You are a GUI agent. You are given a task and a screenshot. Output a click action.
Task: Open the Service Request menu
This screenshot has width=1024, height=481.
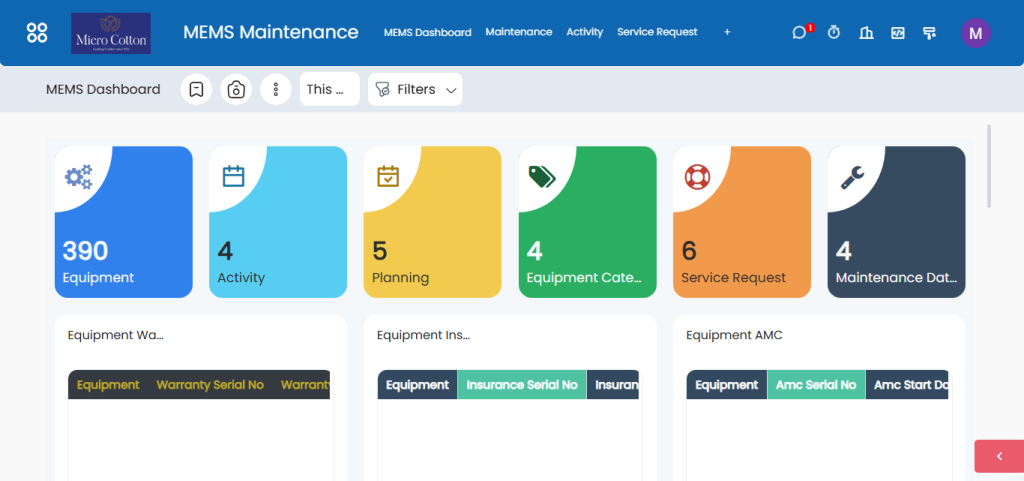pyautogui.click(x=657, y=32)
